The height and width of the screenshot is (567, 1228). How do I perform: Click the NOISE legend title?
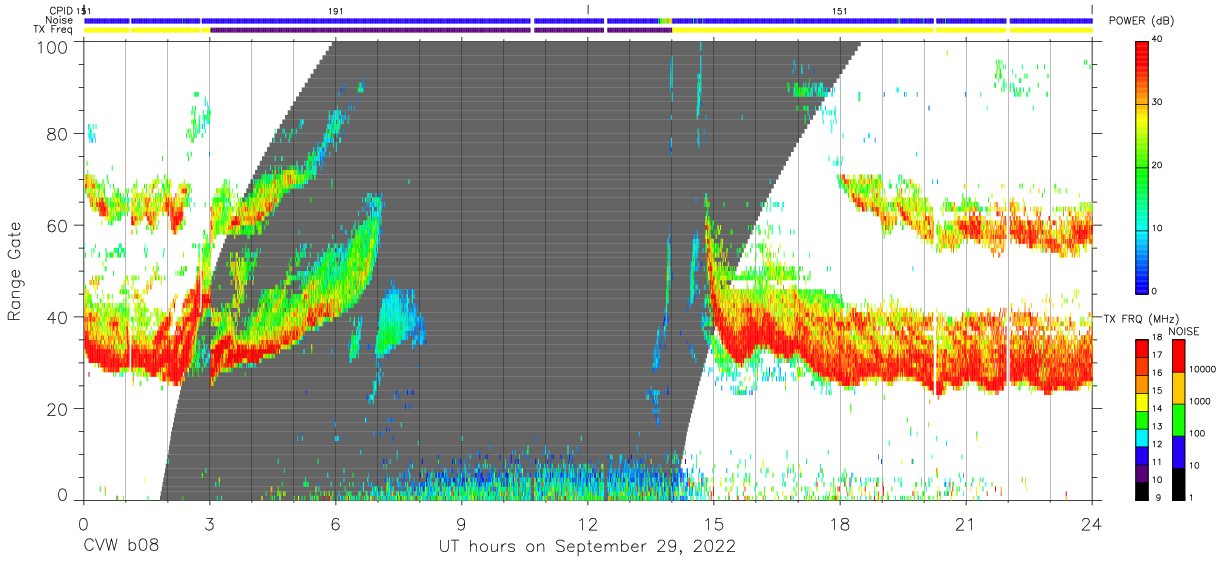1185,331
